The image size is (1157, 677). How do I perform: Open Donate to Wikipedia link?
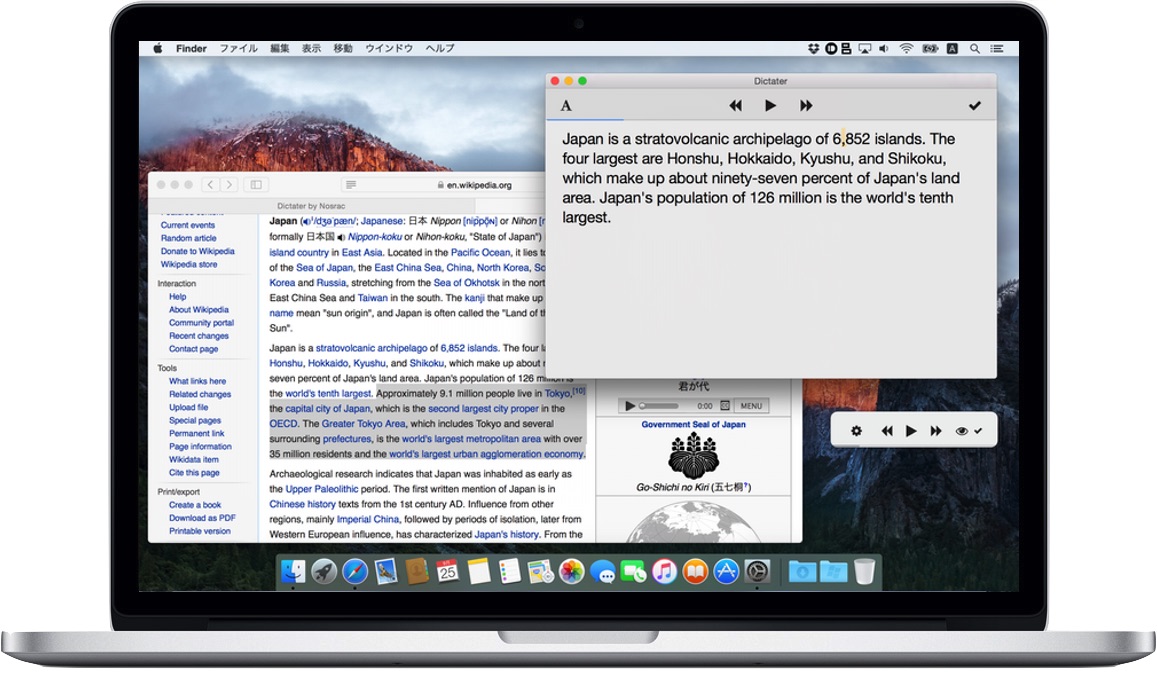[x=197, y=251]
